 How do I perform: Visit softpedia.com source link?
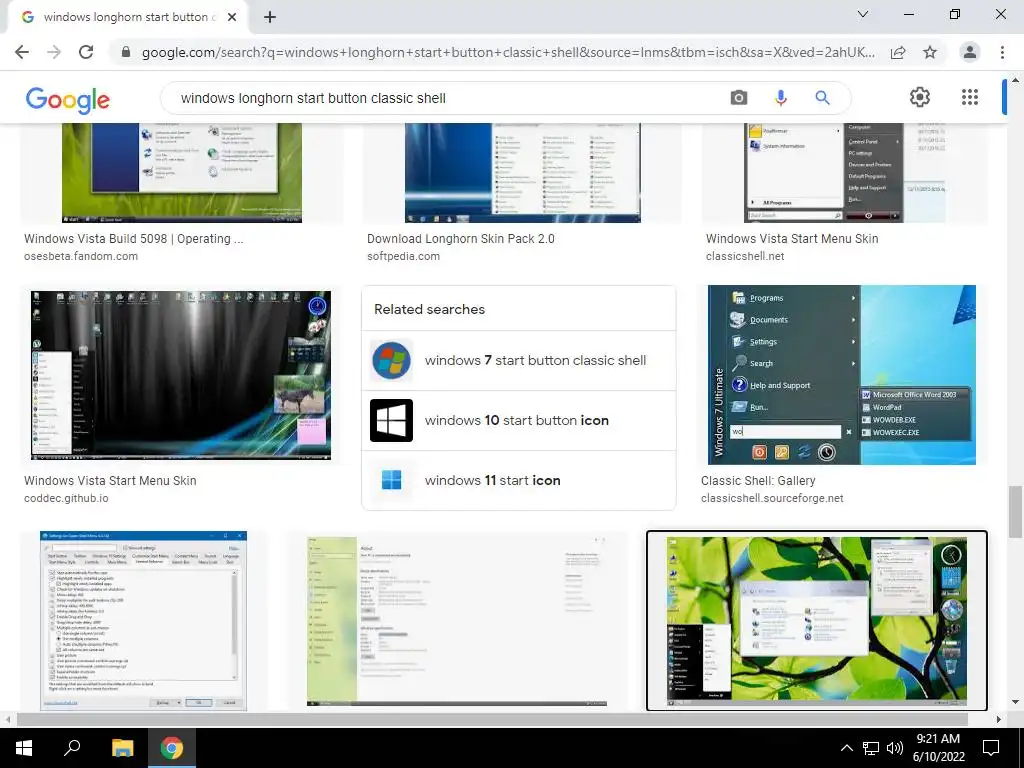pyautogui.click(x=403, y=256)
